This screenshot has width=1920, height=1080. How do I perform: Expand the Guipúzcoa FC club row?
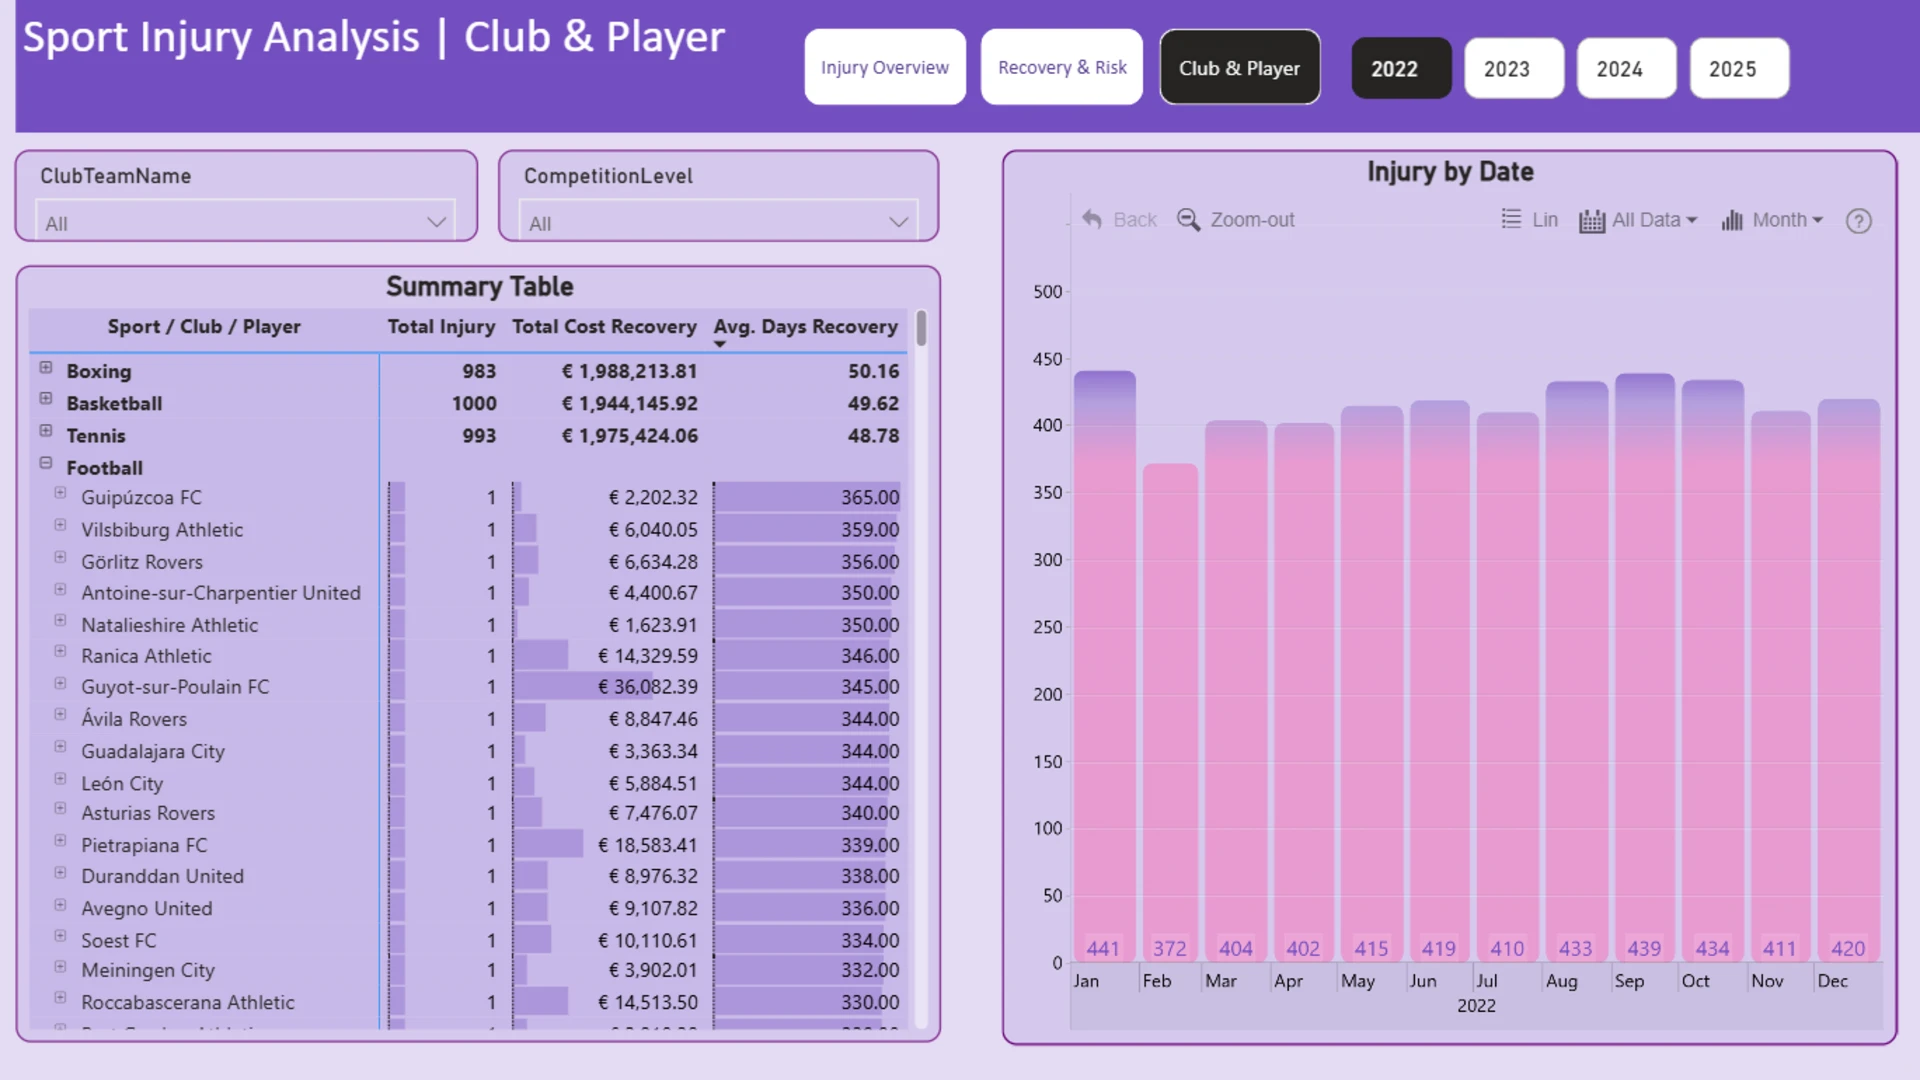[x=60, y=493]
